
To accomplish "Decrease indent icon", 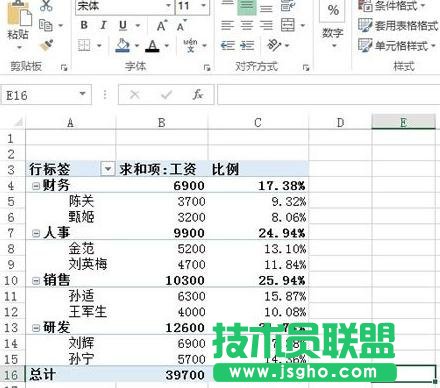I will [x=228, y=45].
